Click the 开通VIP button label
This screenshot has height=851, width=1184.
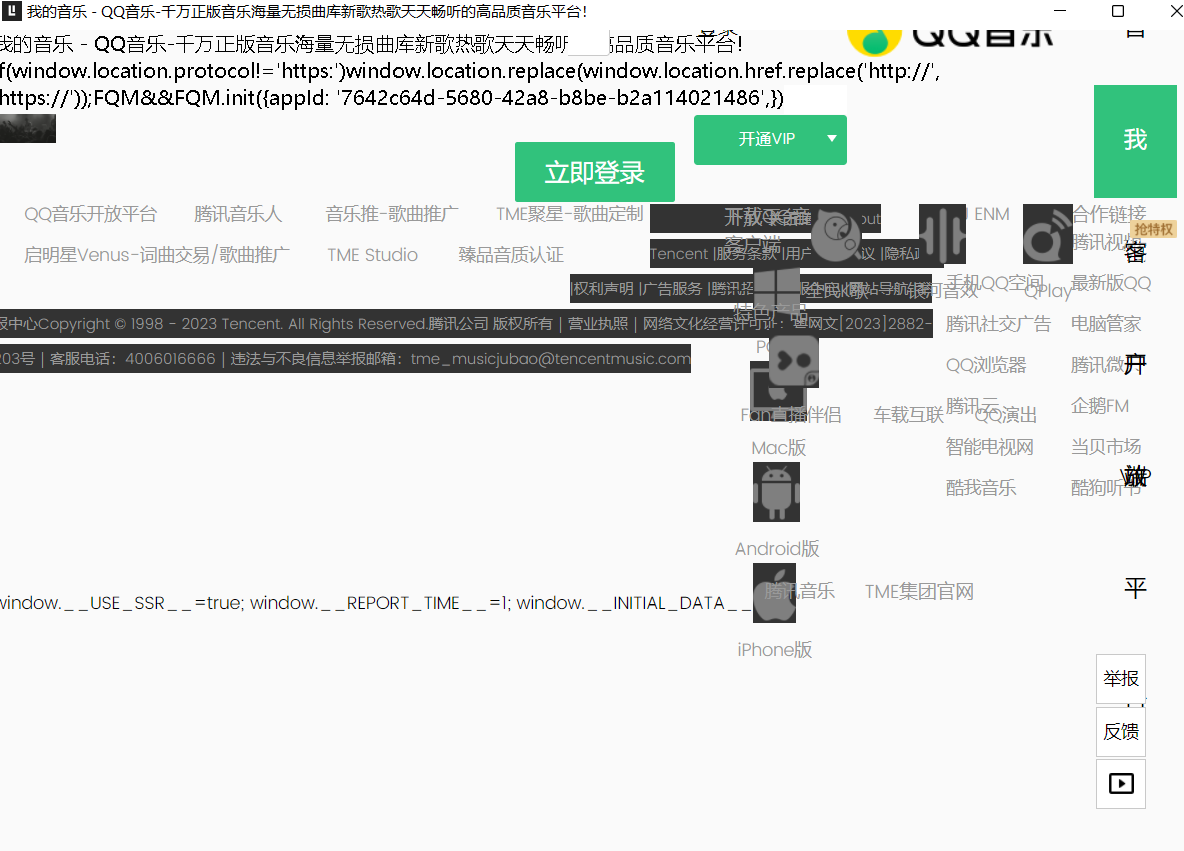[x=766, y=139]
